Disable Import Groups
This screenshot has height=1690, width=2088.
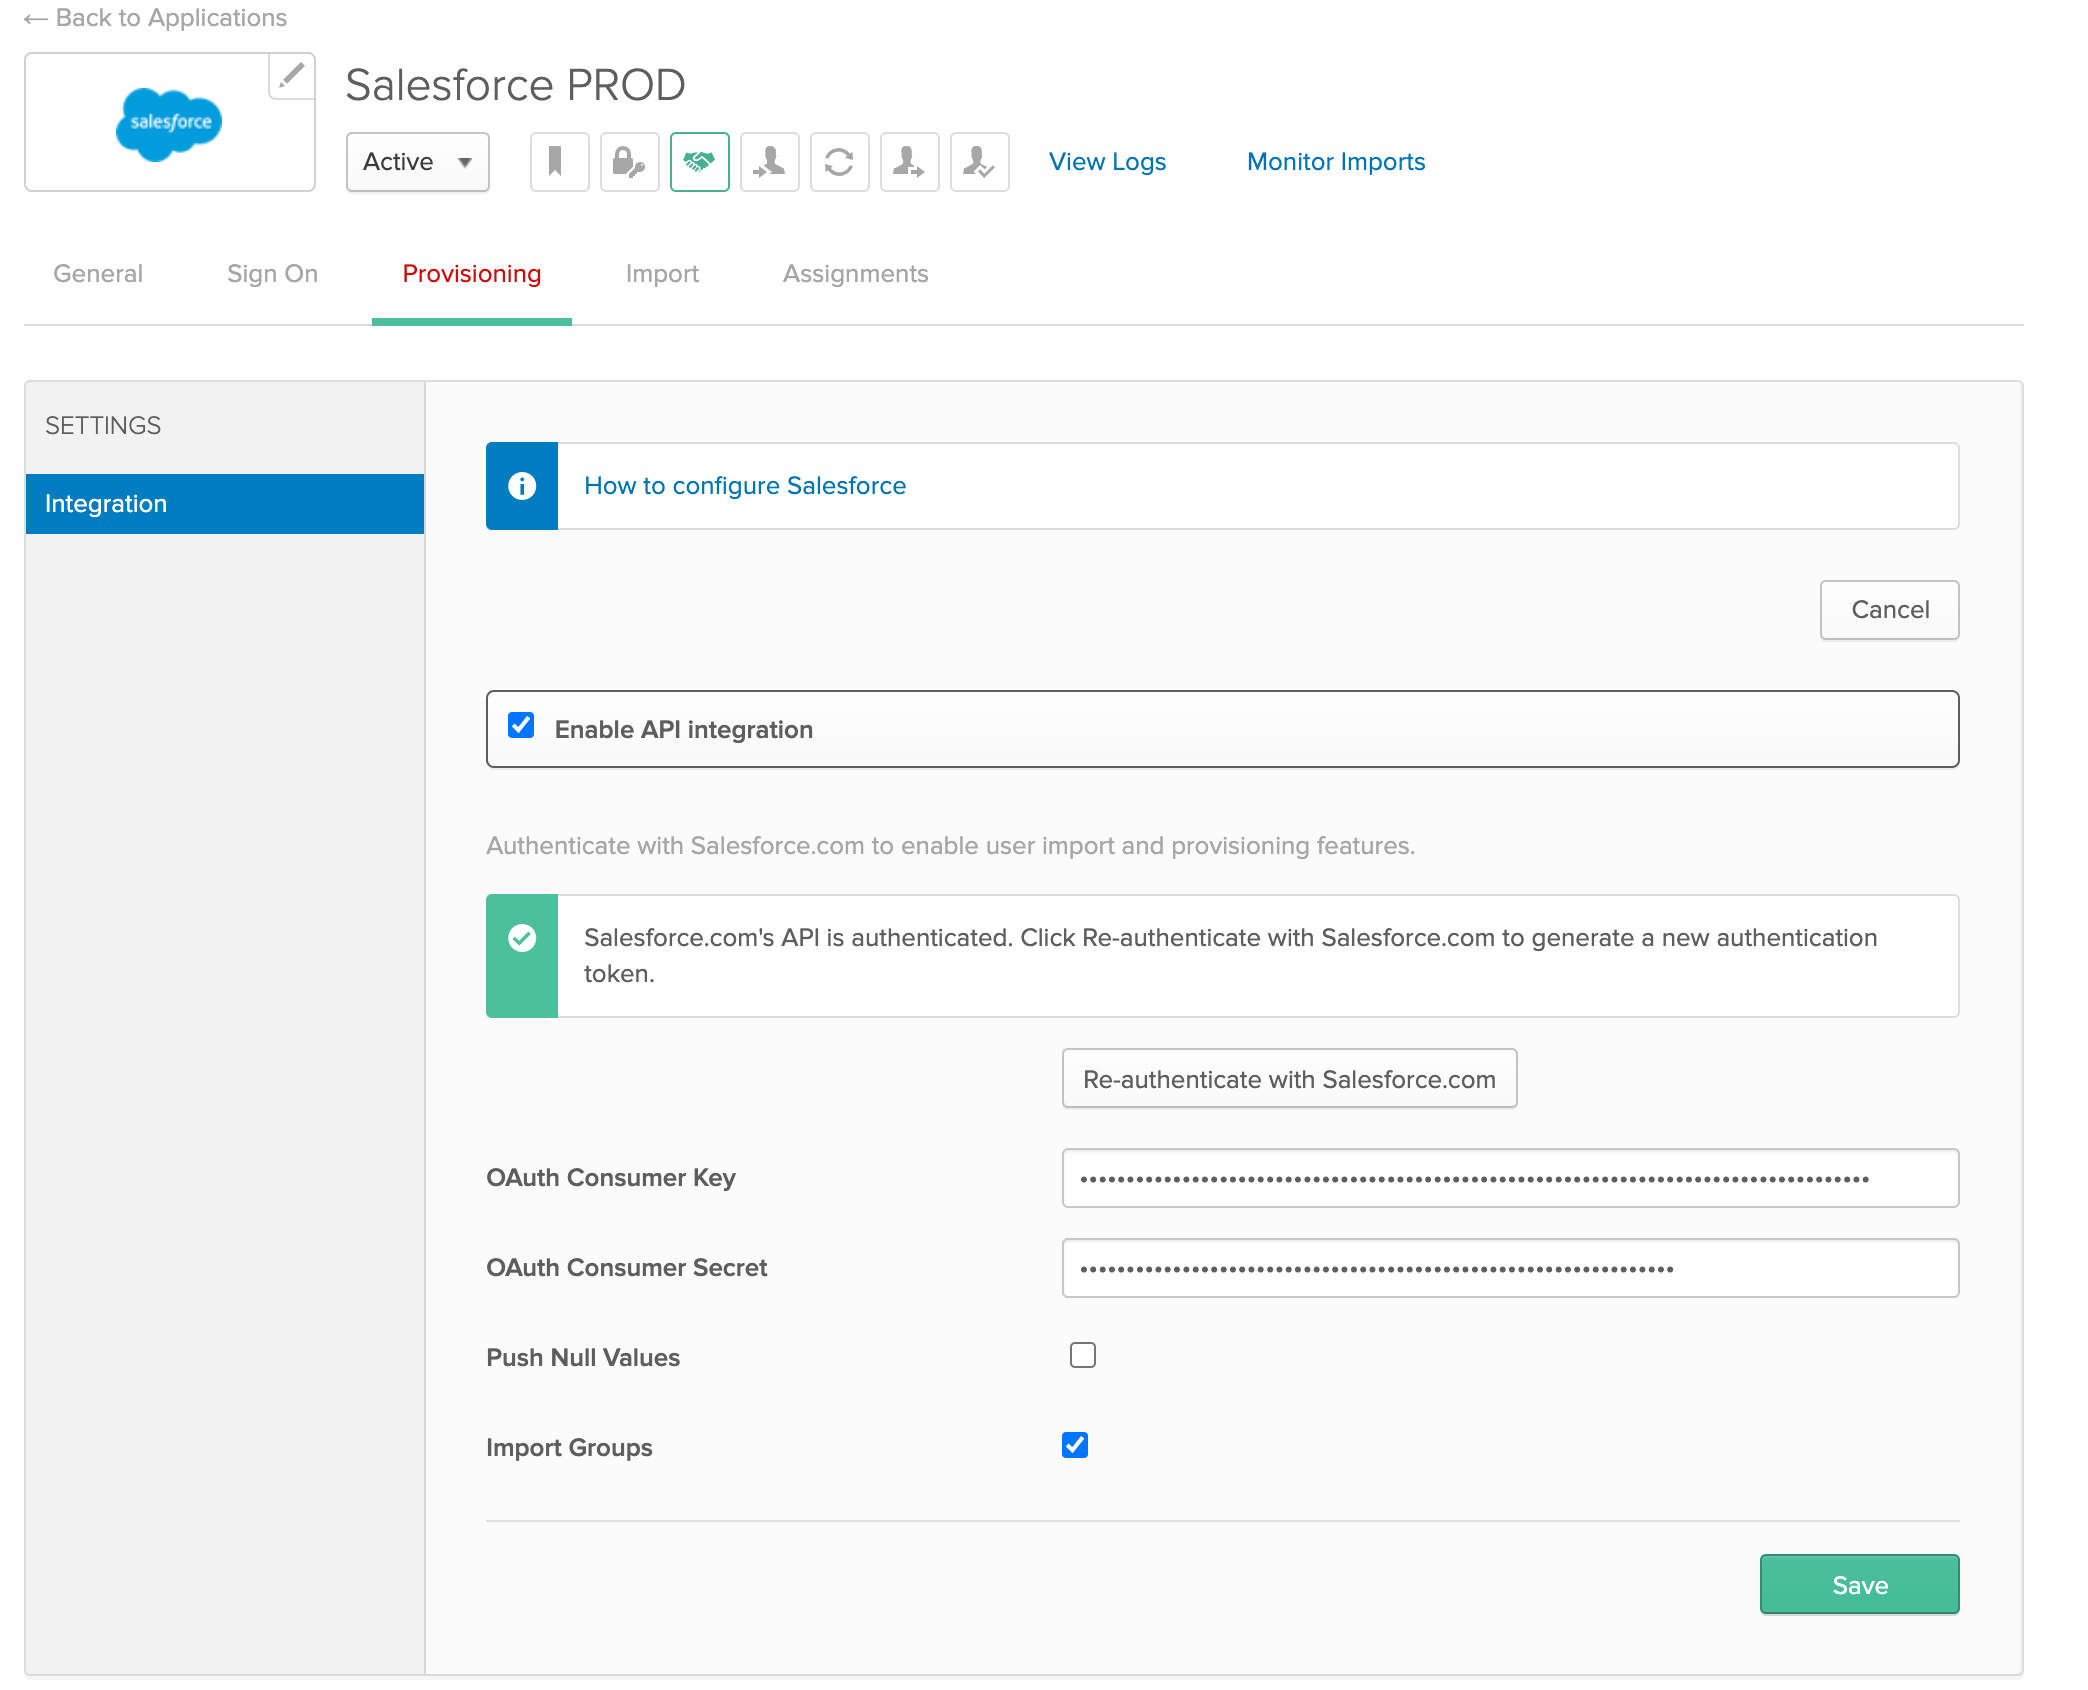pyautogui.click(x=1076, y=1445)
